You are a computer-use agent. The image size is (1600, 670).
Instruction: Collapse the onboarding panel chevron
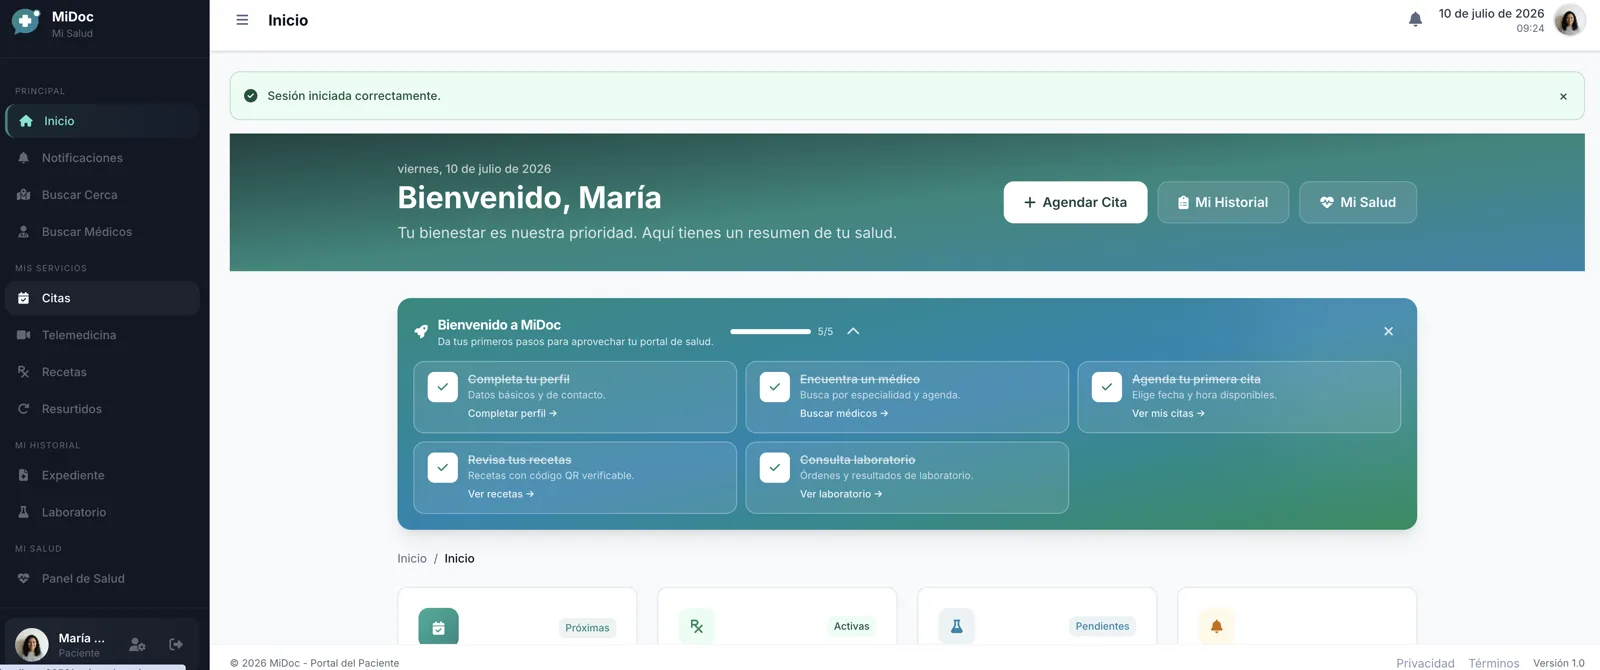853,331
